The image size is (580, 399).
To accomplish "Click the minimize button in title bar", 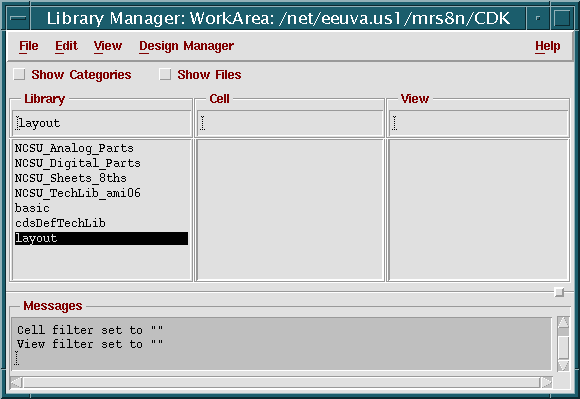I will click(538, 18).
